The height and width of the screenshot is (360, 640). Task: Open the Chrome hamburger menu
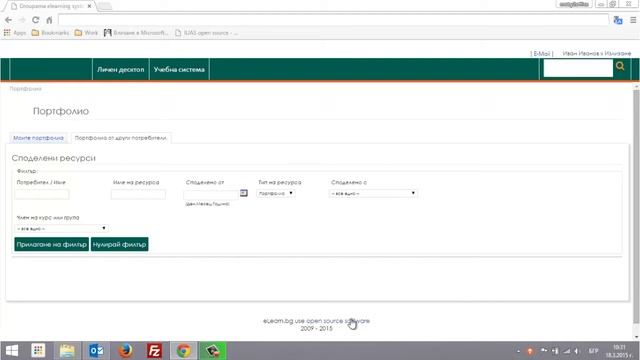click(633, 20)
